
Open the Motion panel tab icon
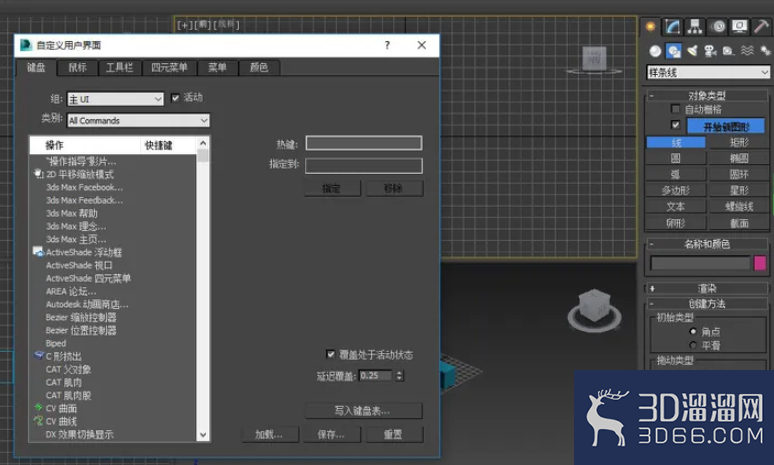[x=718, y=26]
